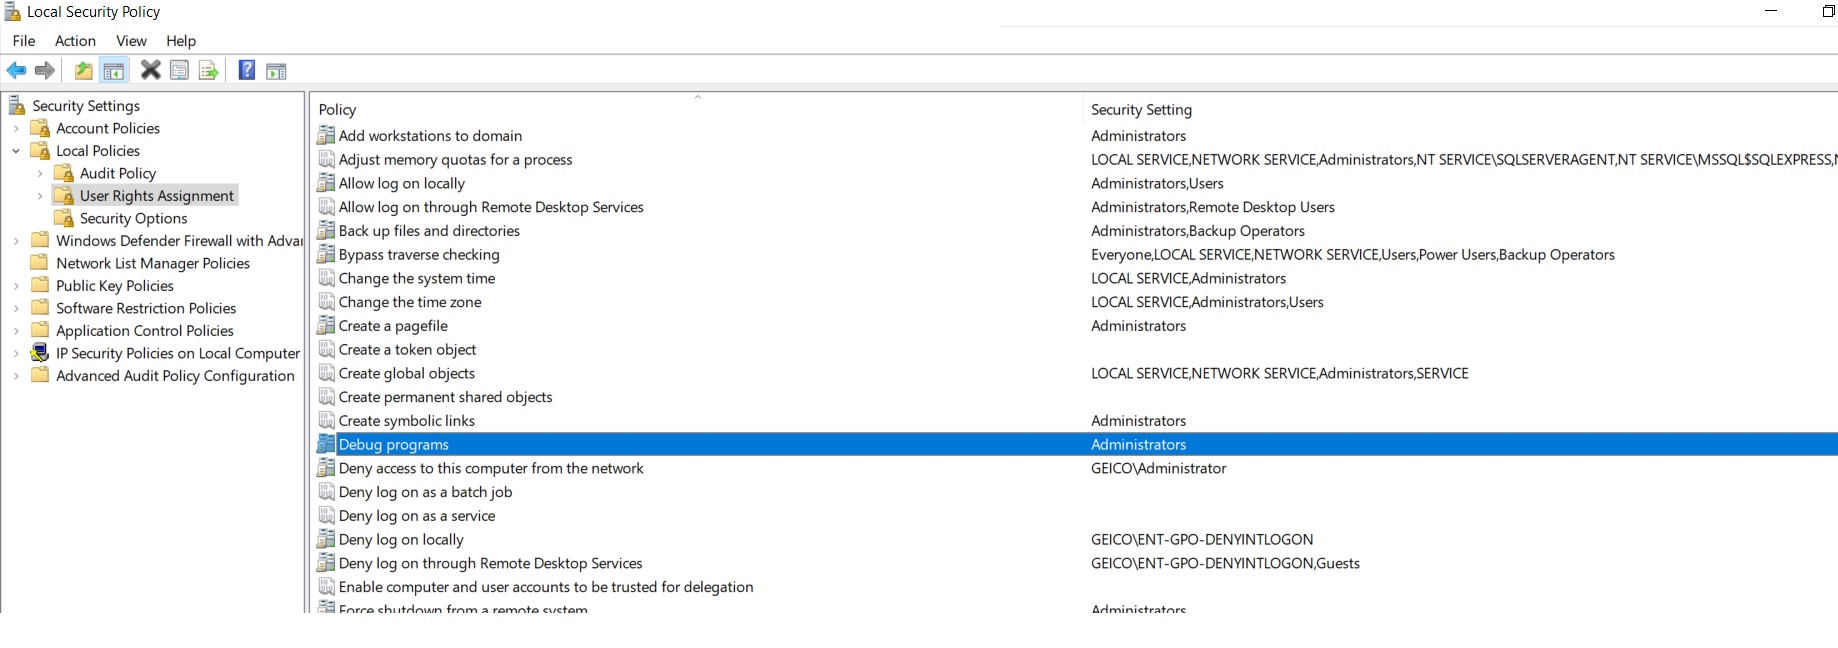Click the Account Policies folder icon

pyautogui.click(x=40, y=128)
